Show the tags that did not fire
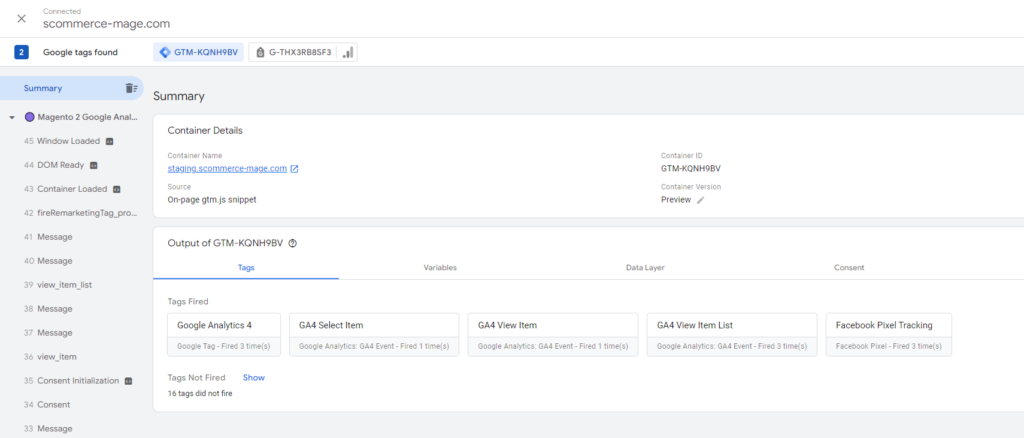This screenshot has width=1024, height=438. (x=253, y=378)
